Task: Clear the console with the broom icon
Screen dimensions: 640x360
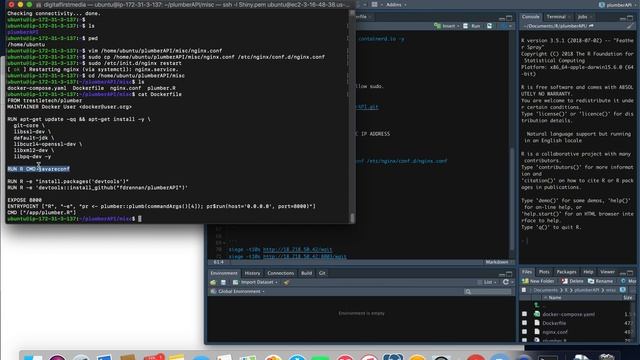Action: (x=630, y=26)
